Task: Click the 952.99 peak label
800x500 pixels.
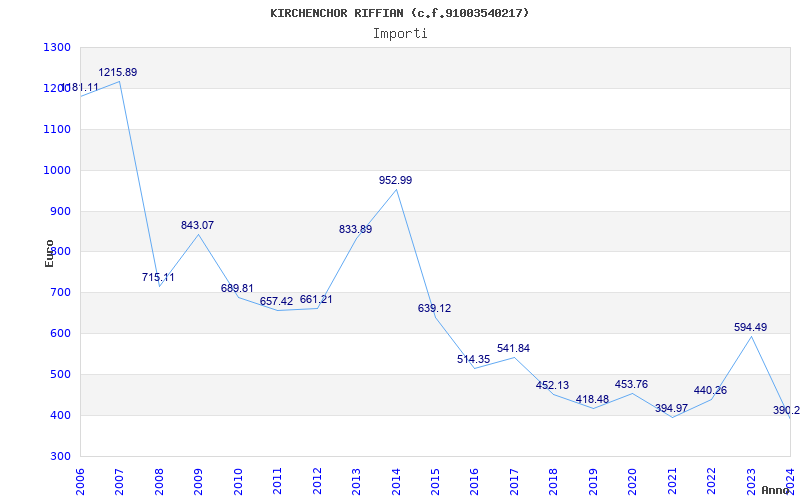Action: tap(395, 181)
